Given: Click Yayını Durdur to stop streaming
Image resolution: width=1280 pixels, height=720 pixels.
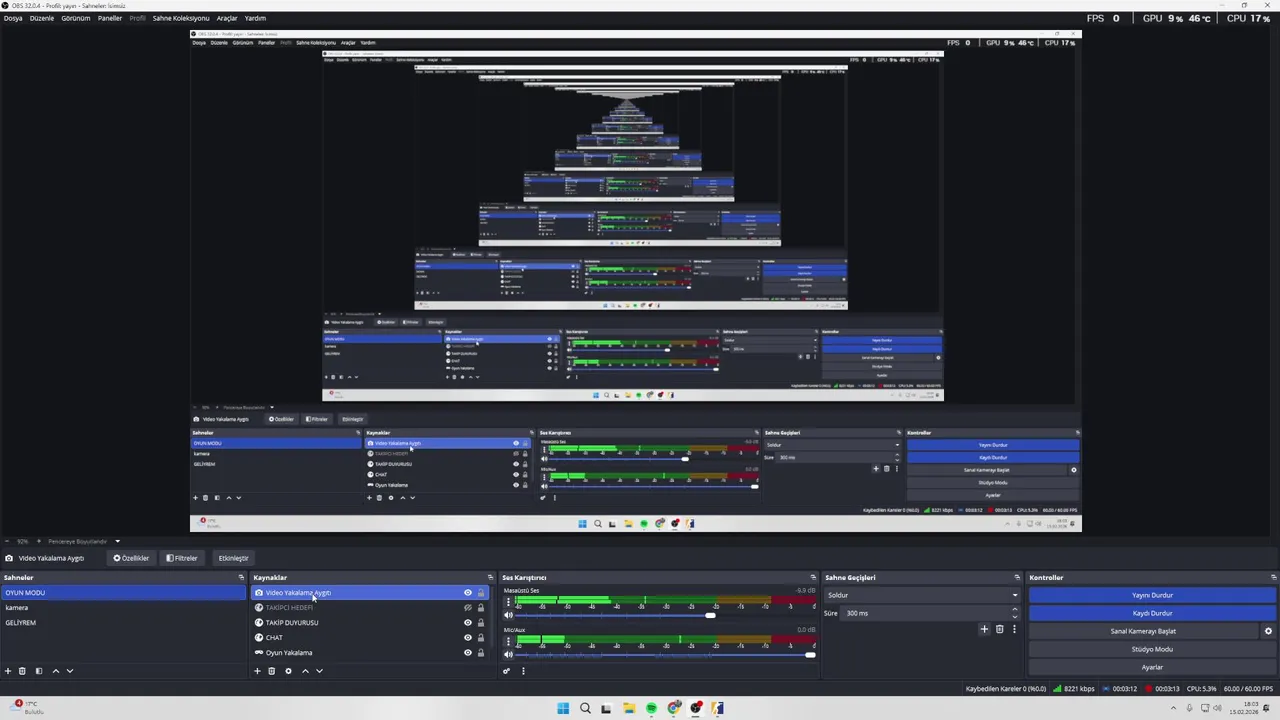Looking at the screenshot, I should [x=1152, y=595].
